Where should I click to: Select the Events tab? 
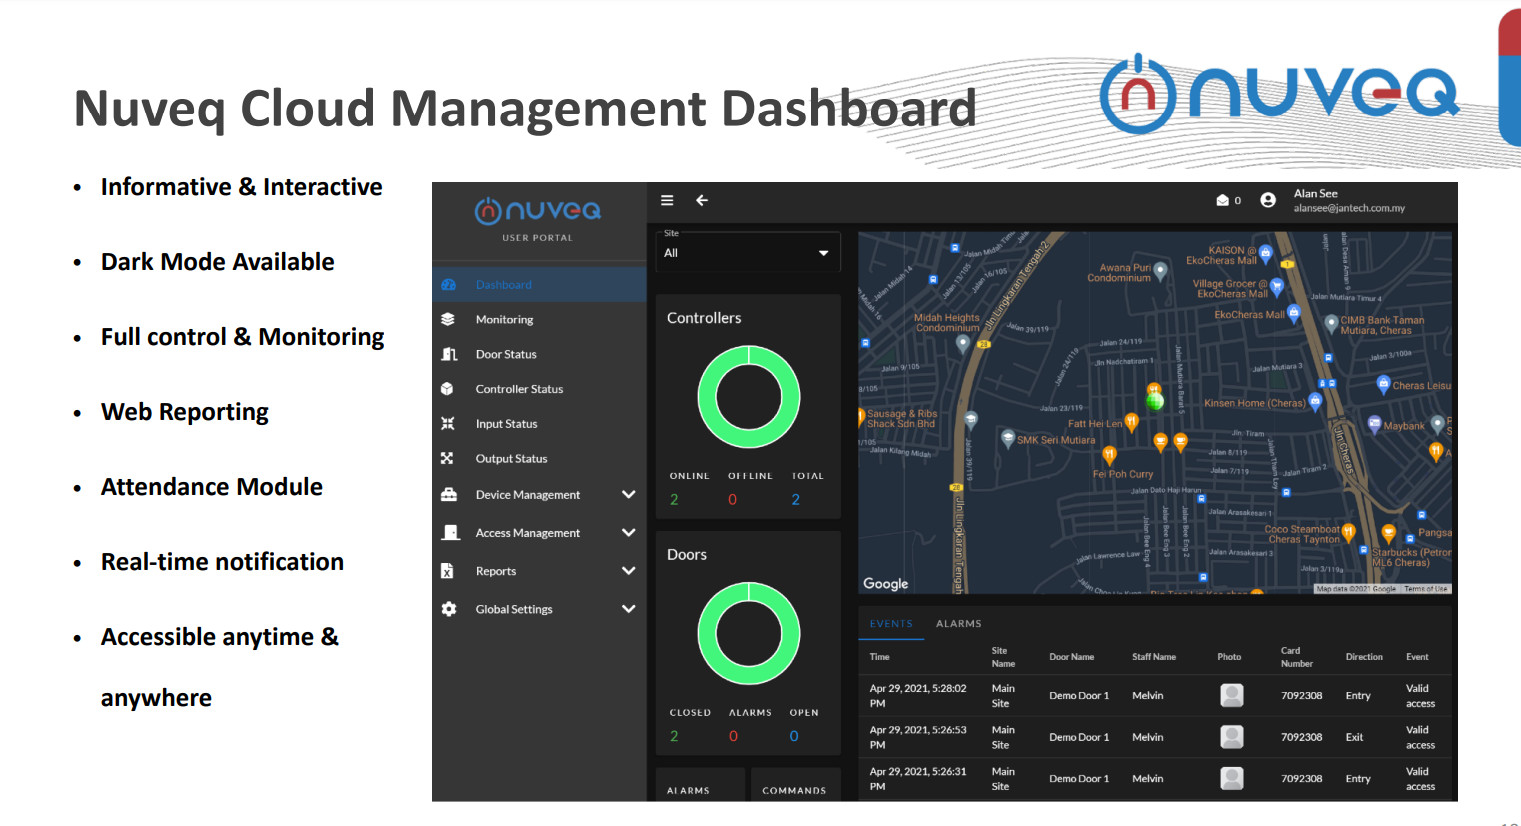[x=890, y=624]
